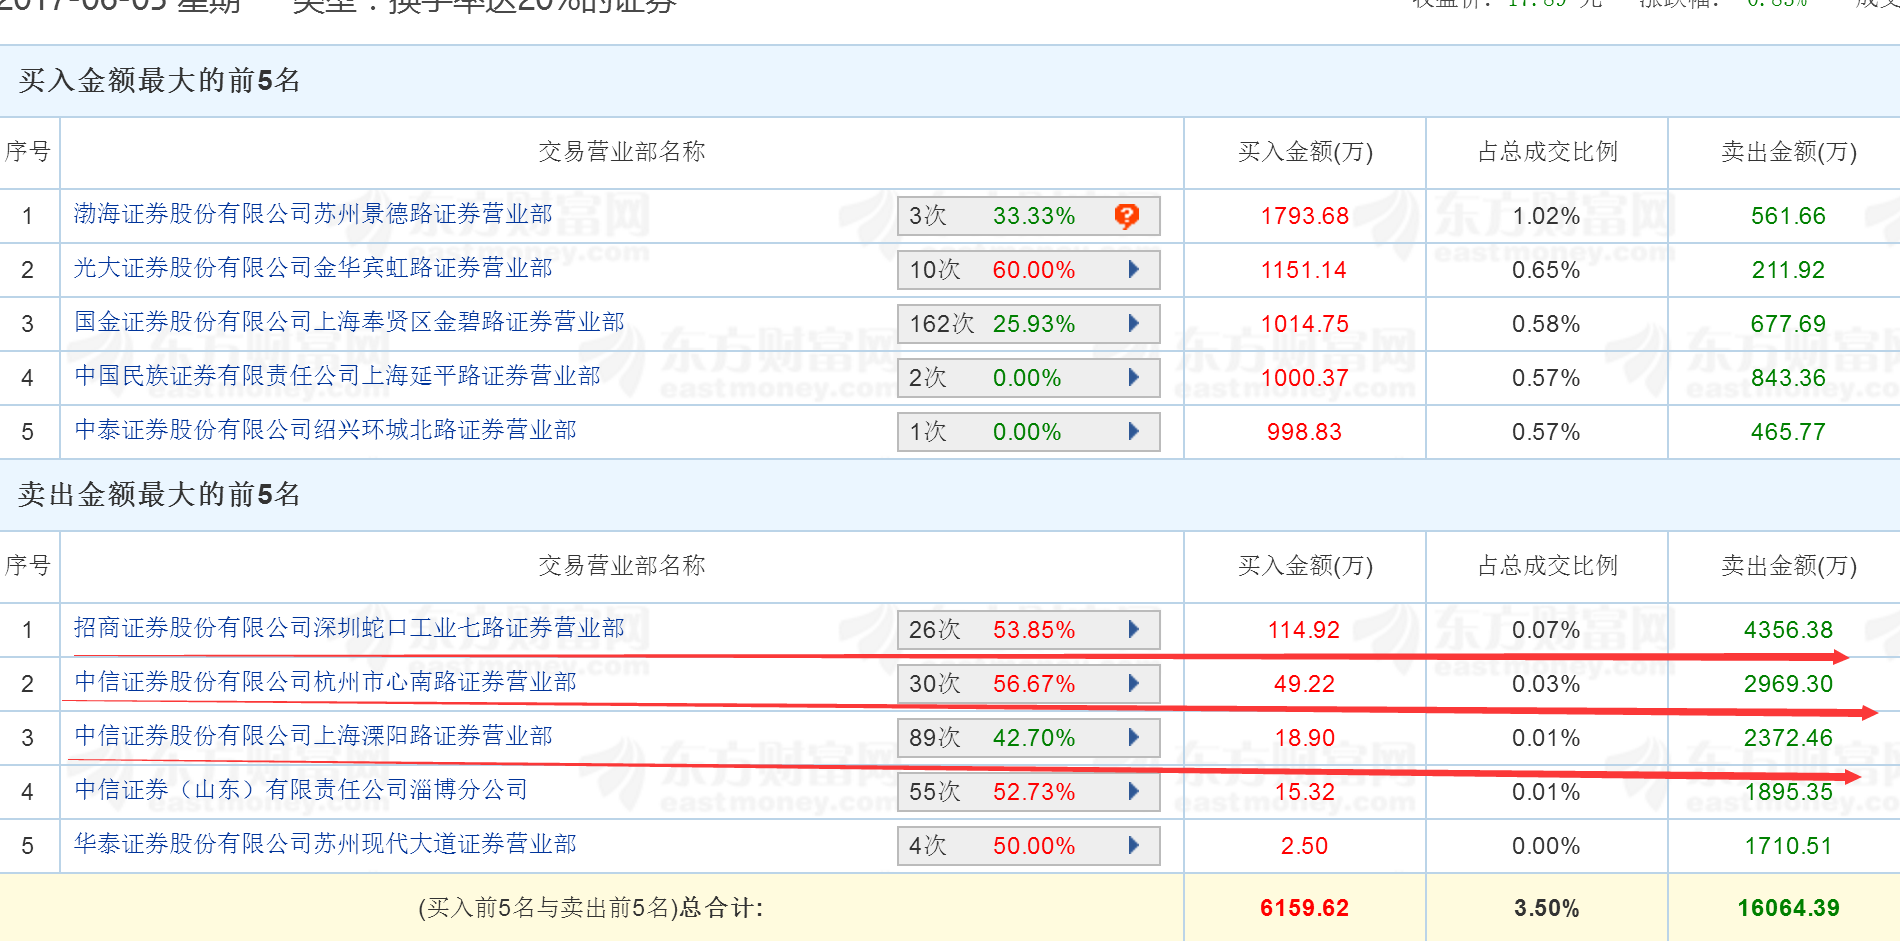Image resolution: width=1900 pixels, height=941 pixels.
Task: Click the orange question mark icon beside 33.33%
Action: [x=1127, y=216]
